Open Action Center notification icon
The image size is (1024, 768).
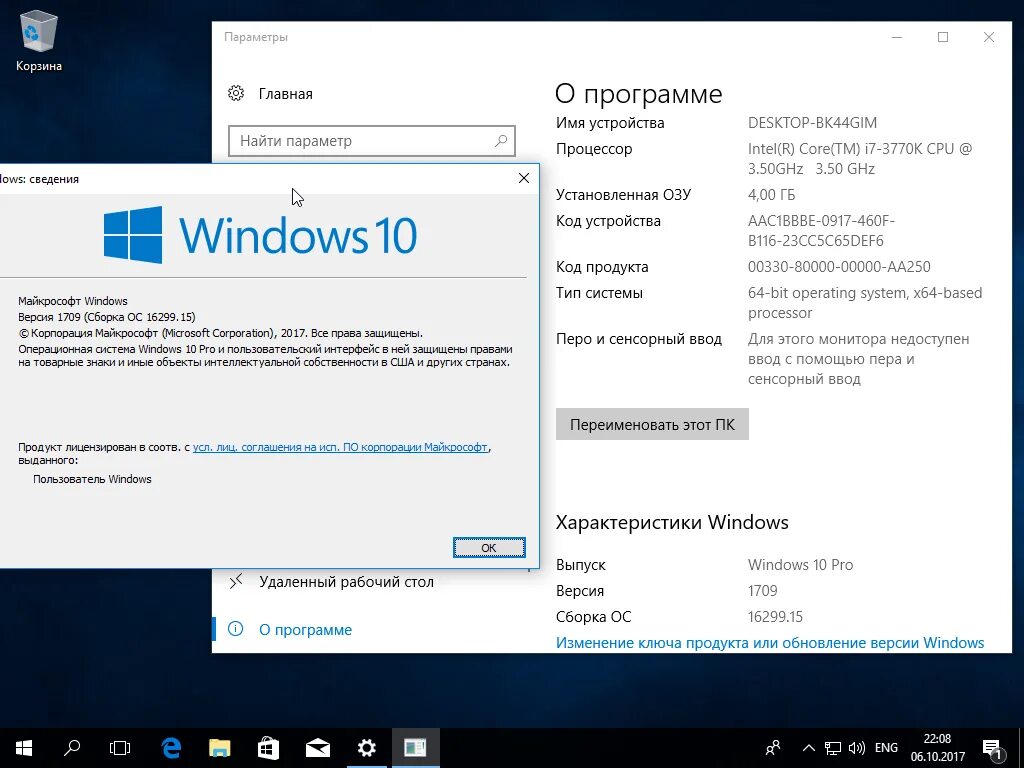coord(993,750)
